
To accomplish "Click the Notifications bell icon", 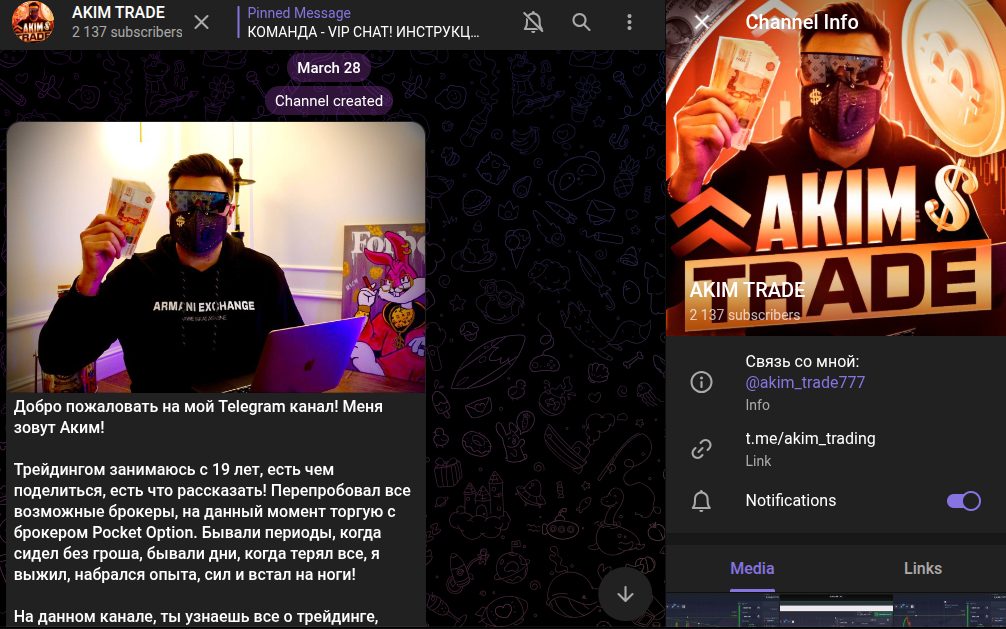I will [x=702, y=501].
